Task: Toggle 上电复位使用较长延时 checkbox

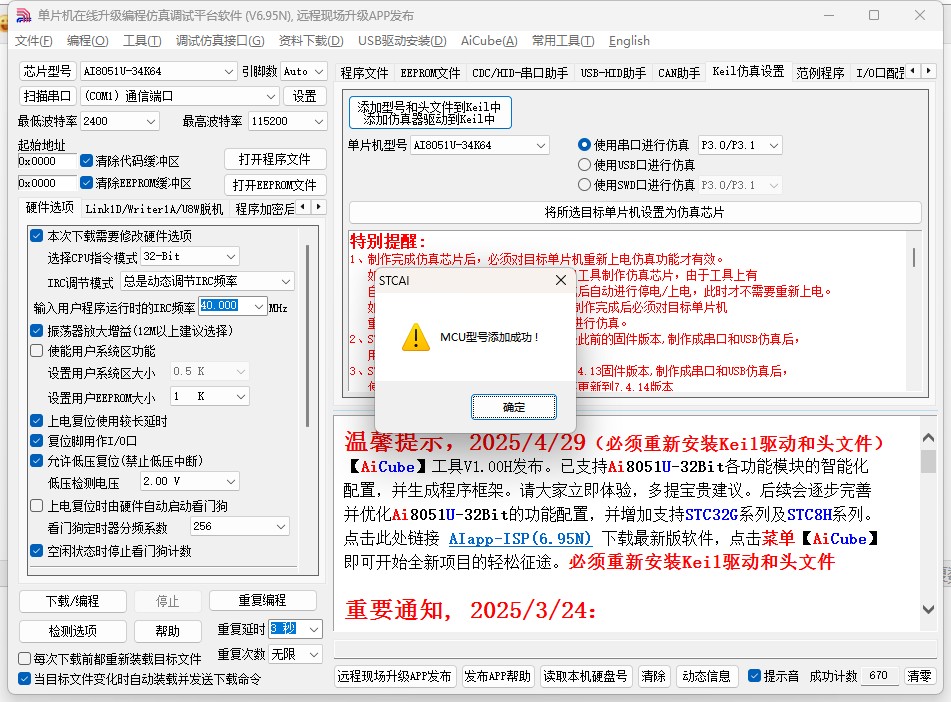Action: coord(36,420)
